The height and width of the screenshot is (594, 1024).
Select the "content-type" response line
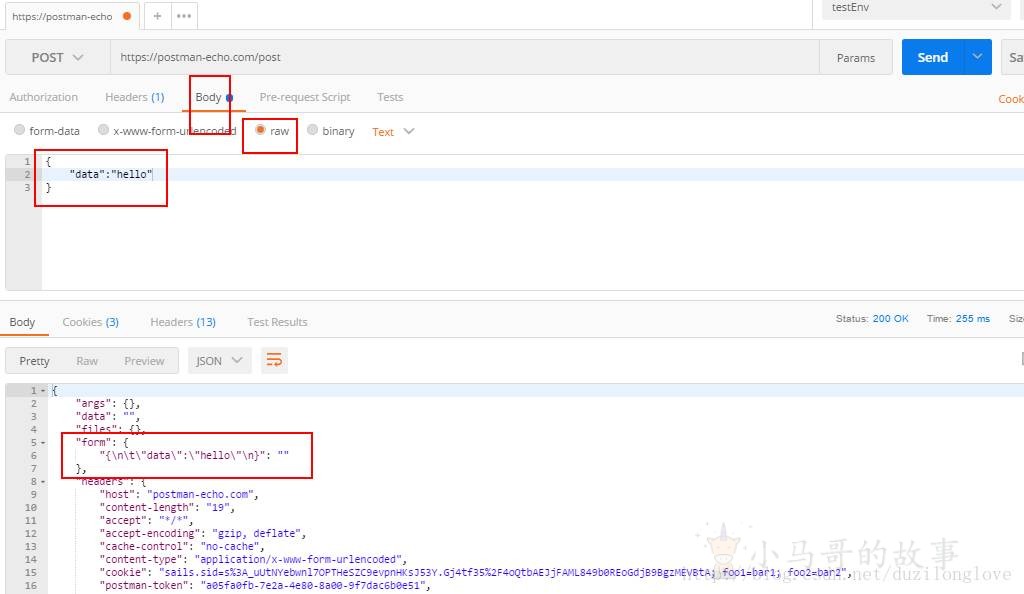click(253, 559)
